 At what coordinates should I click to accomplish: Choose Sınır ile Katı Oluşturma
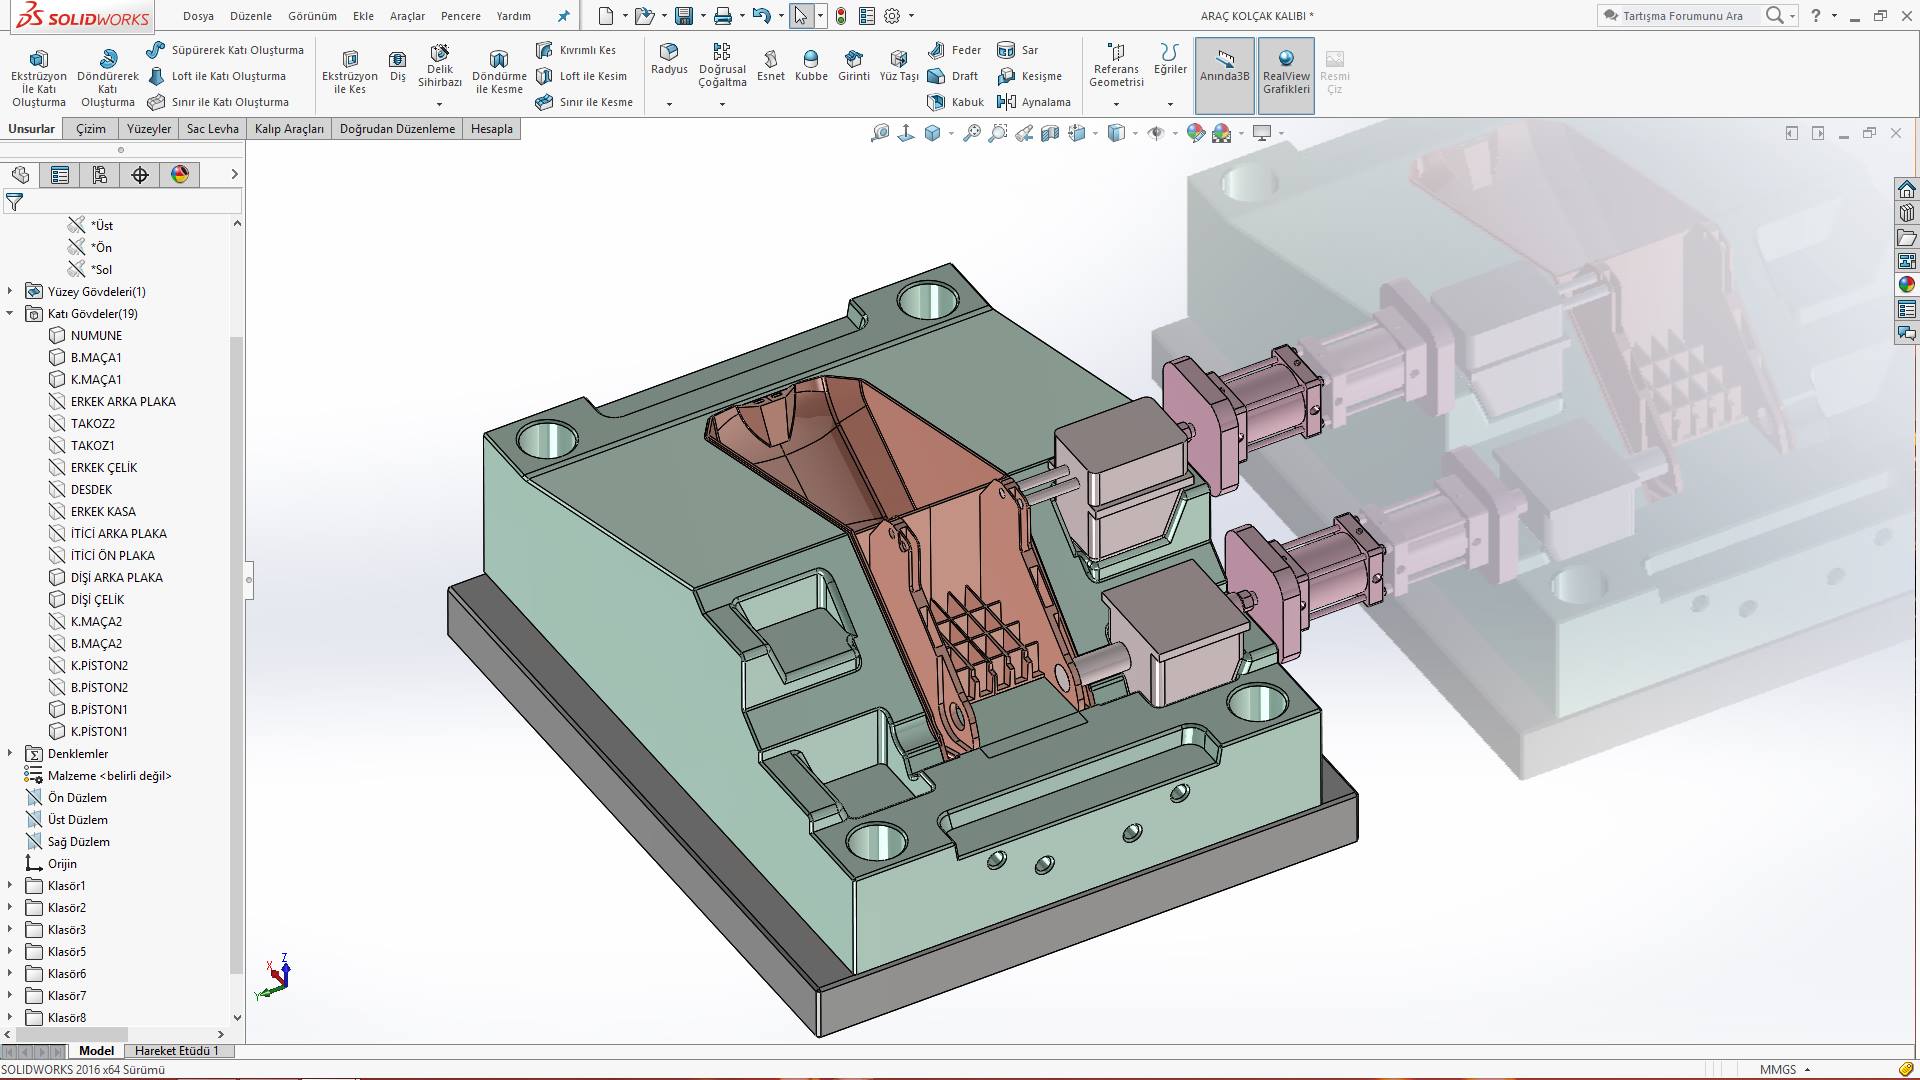(x=218, y=102)
